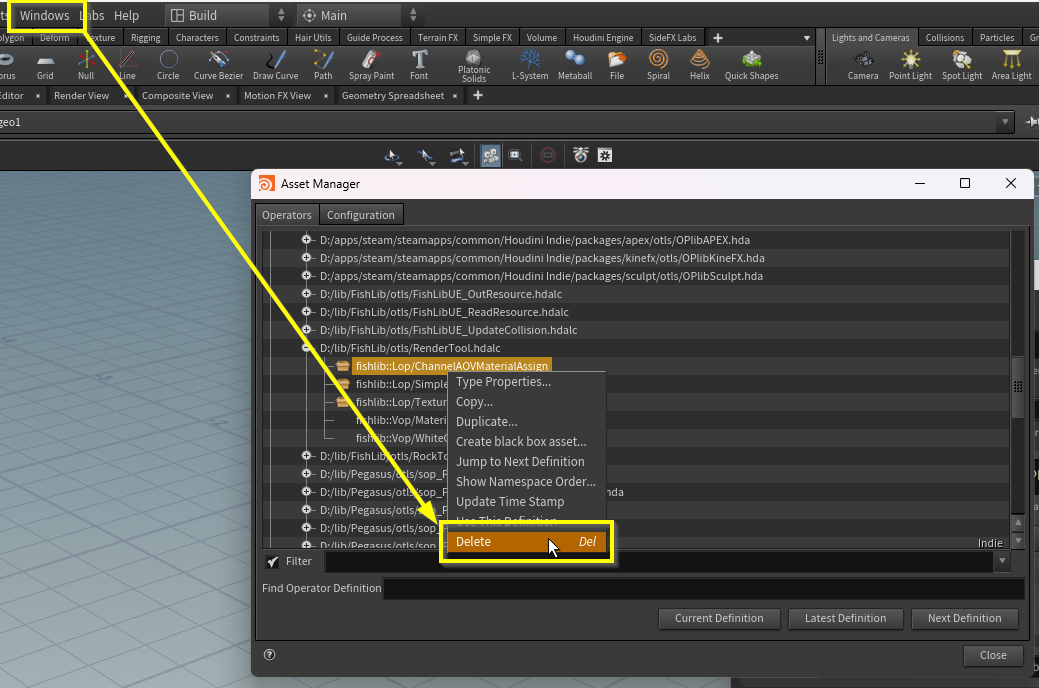This screenshot has height=688, width=1039.
Task: Open the Quick Shapes tool
Action: (751, 65)
